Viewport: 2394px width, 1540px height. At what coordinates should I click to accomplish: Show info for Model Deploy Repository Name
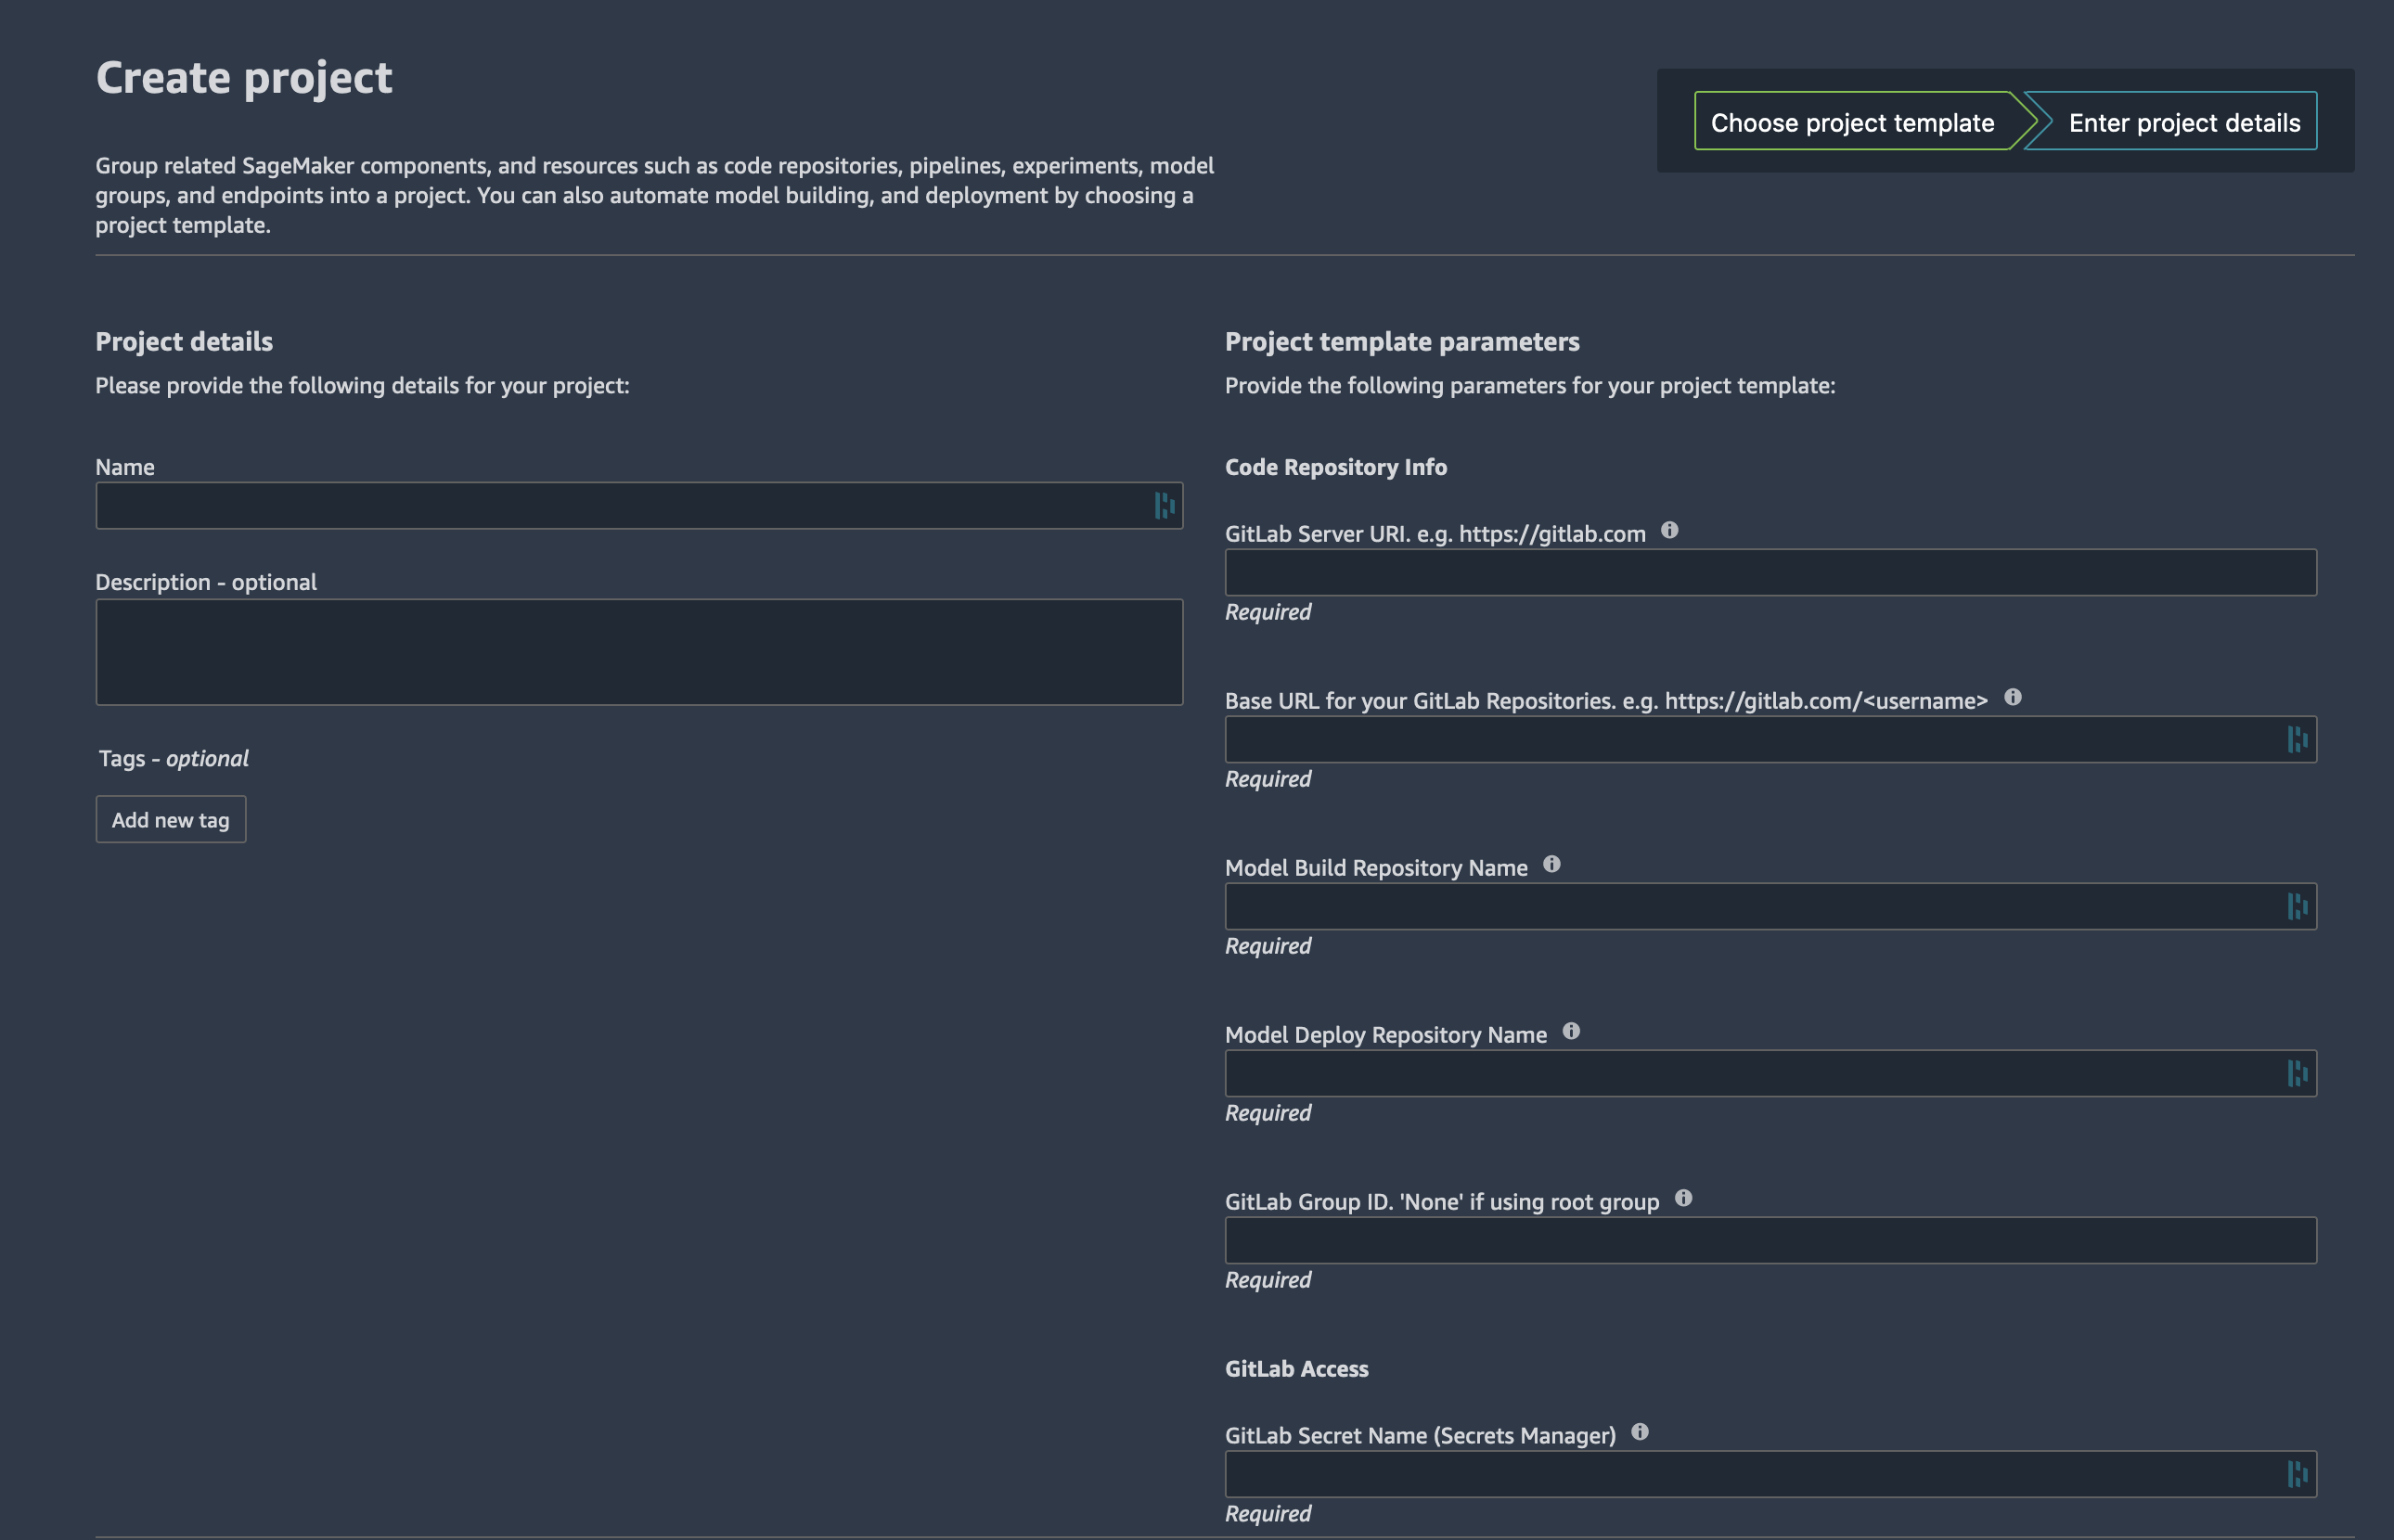(x=1571, y=1031)
